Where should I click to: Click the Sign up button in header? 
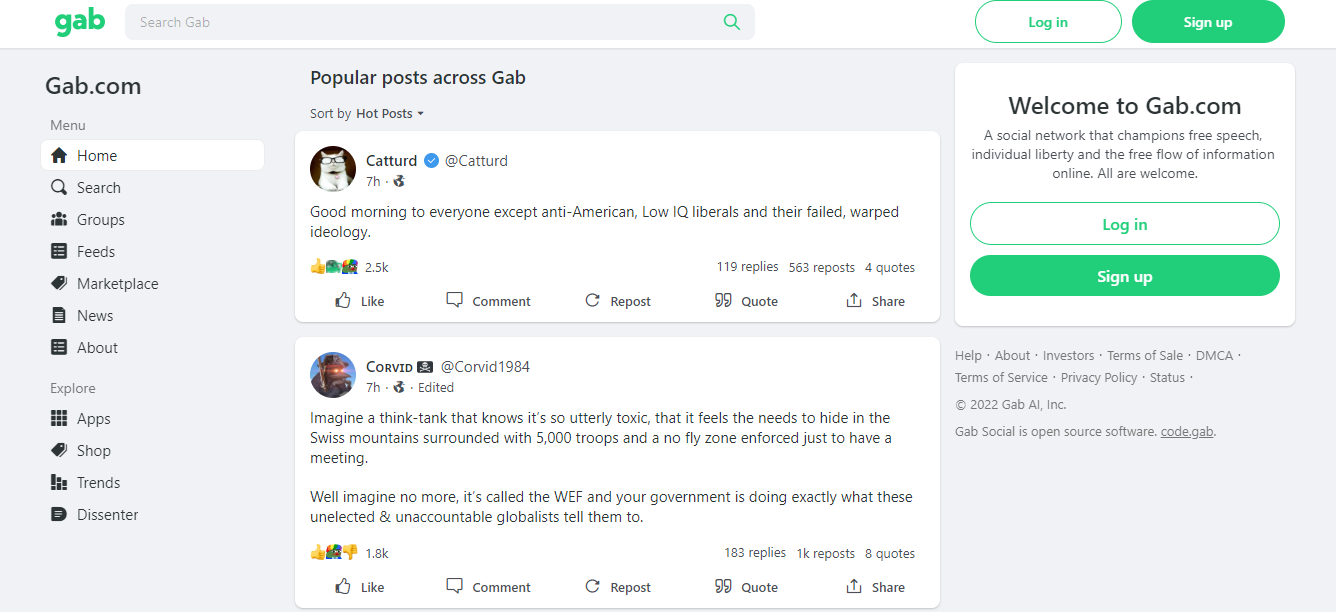(x=1208, y=22)
